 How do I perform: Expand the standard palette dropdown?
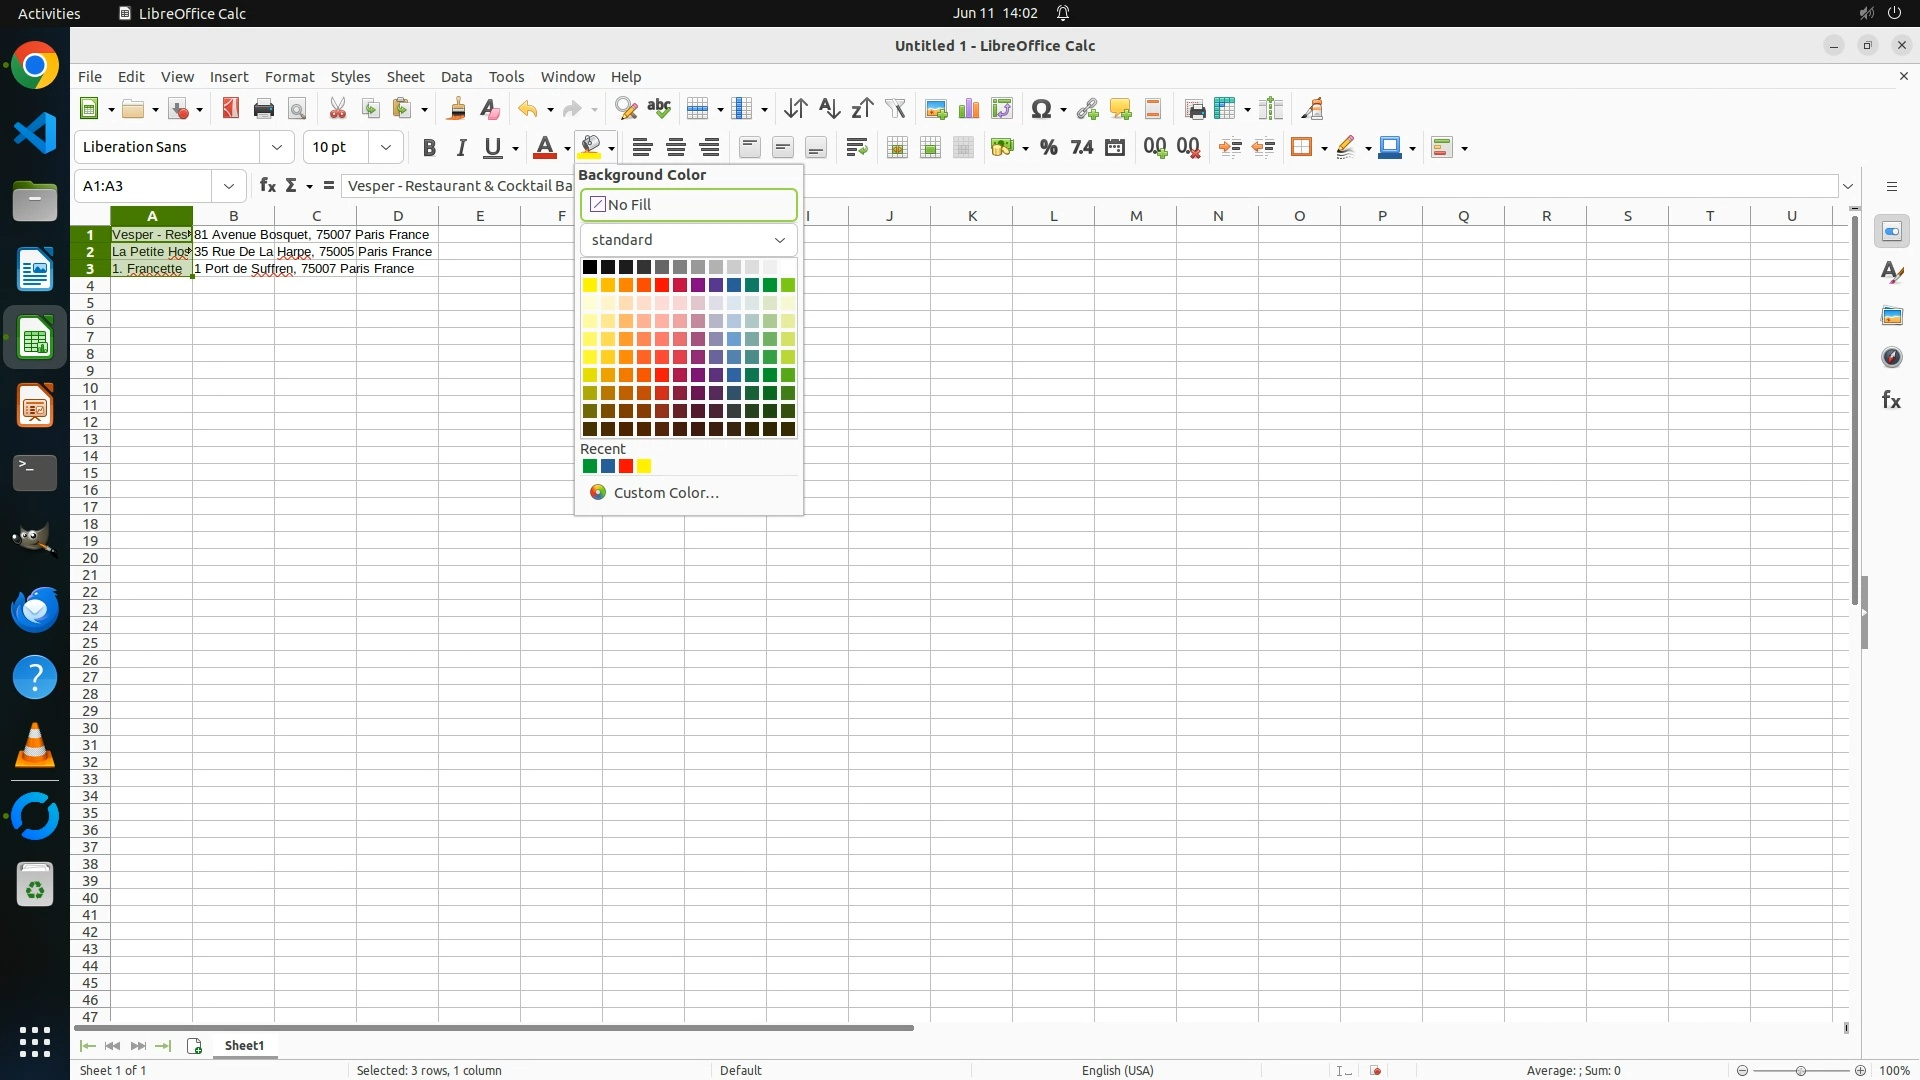point(688,240)
